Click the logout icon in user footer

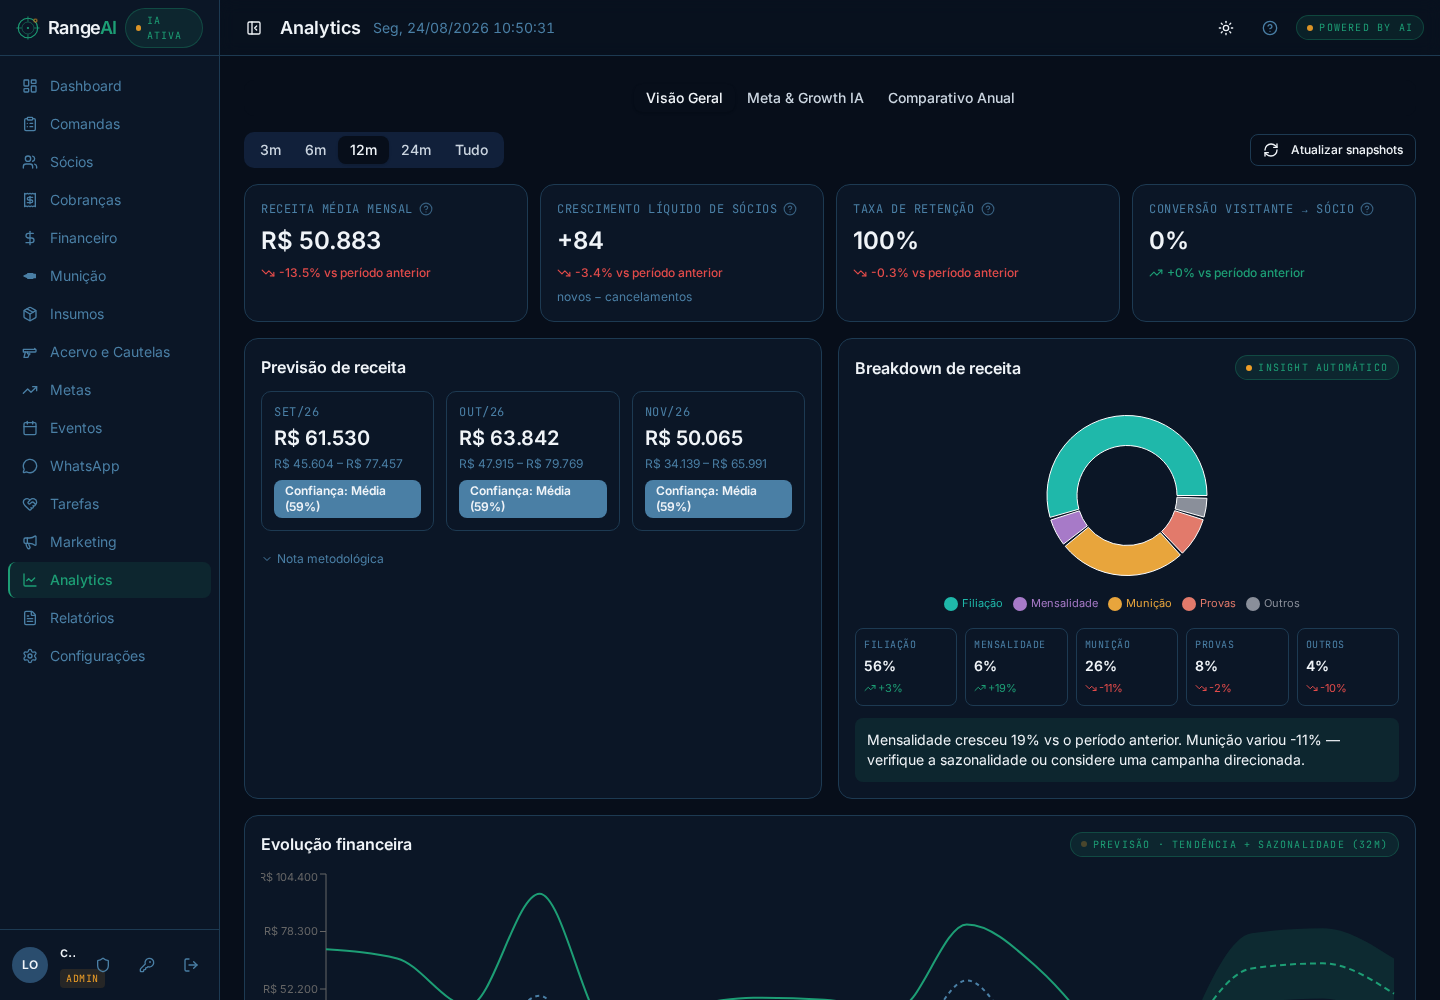point(191,965)
